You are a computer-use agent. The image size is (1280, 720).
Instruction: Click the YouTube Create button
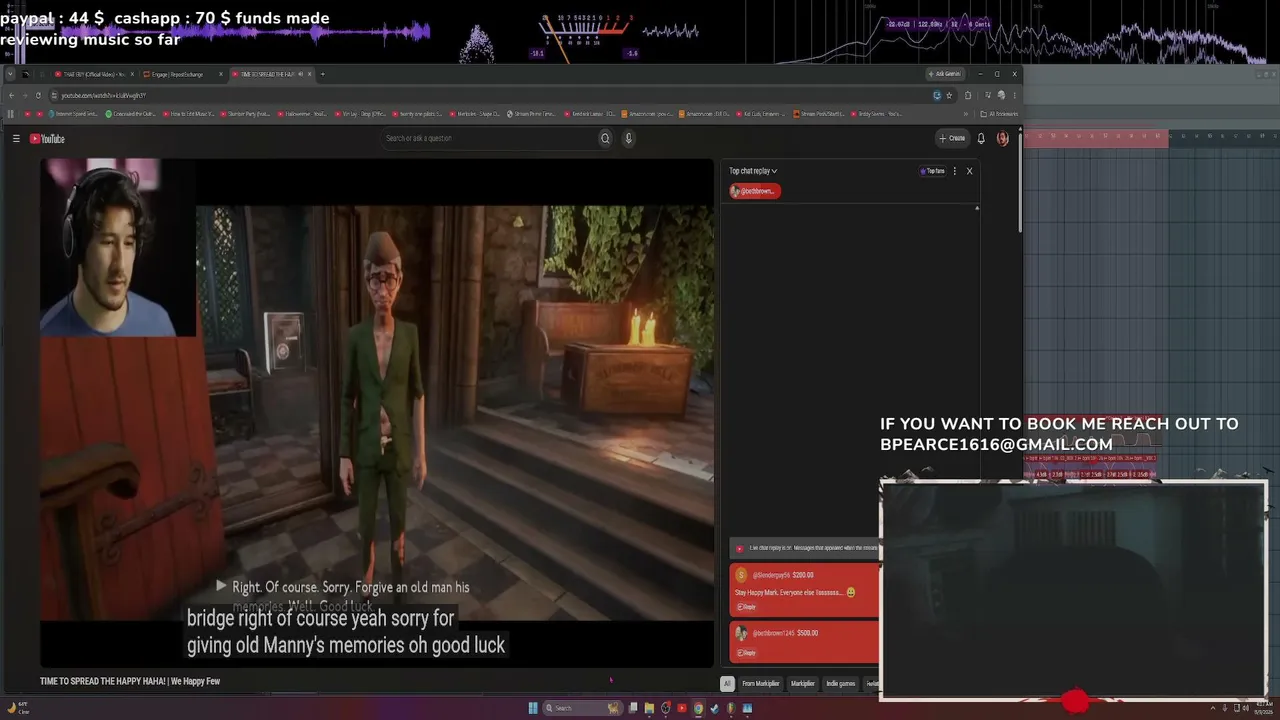pos(952,138)
